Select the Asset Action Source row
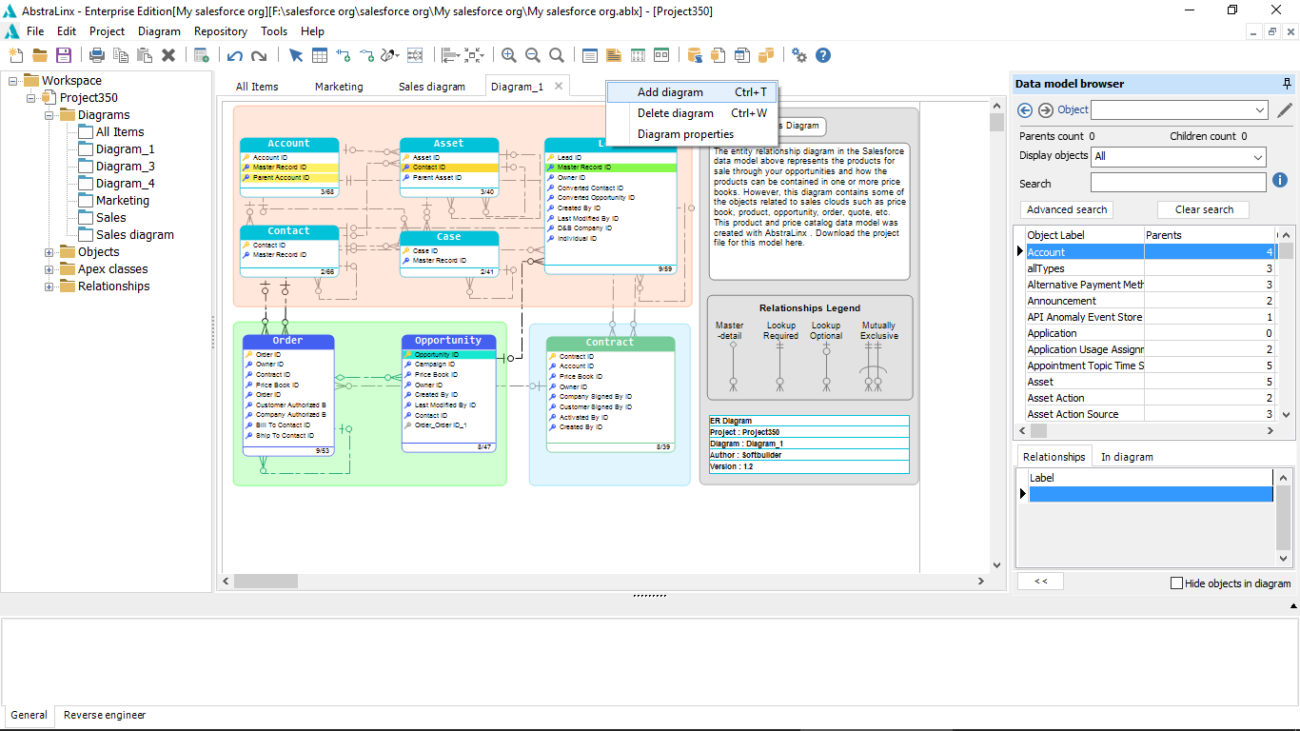1300x731 pixels. click(x=1150, y=414)
